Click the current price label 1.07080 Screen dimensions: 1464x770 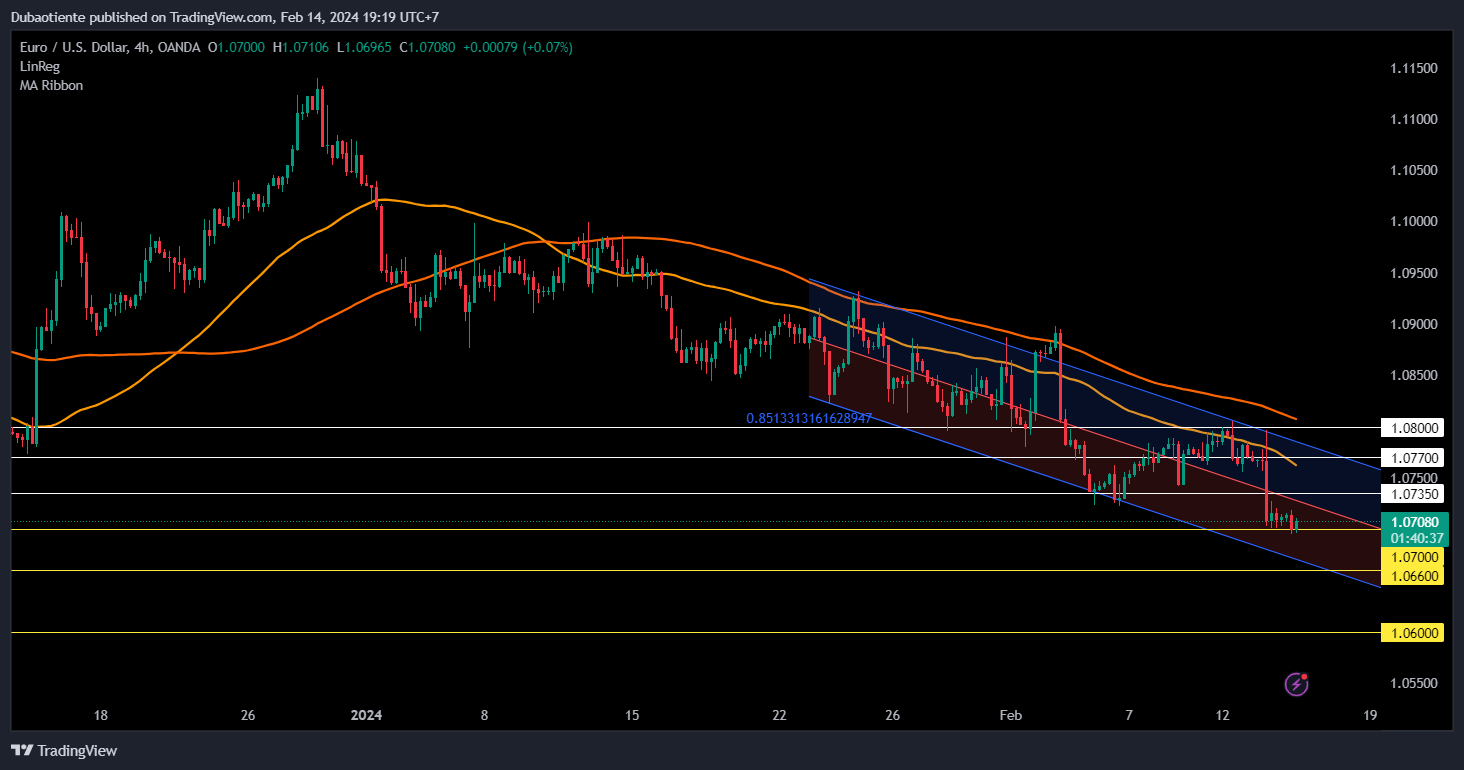tap(1413, 522)
